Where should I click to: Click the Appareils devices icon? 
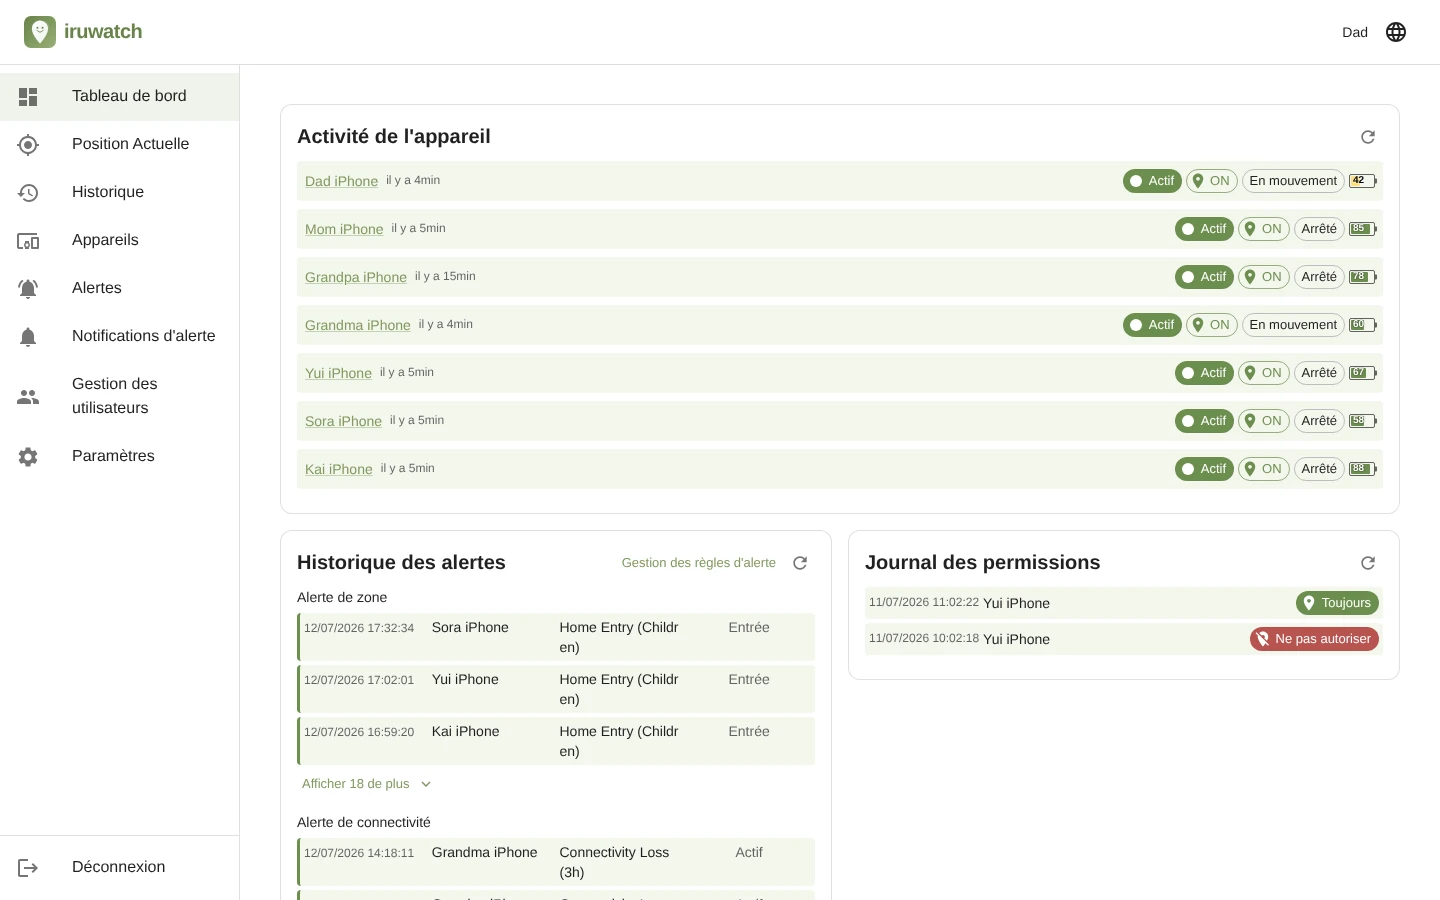28,240
